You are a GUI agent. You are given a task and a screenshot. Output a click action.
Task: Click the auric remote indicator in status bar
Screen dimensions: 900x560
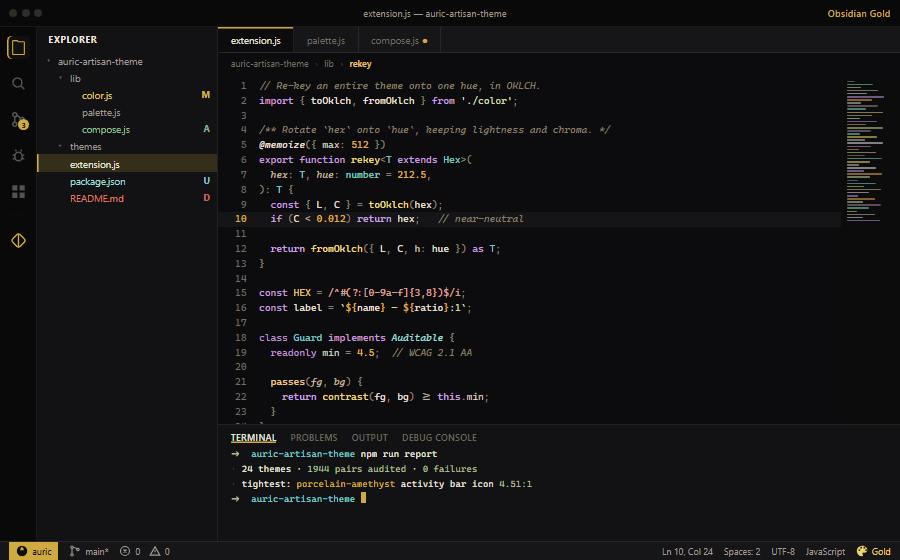pyautogui.click(x=33, y=551)
